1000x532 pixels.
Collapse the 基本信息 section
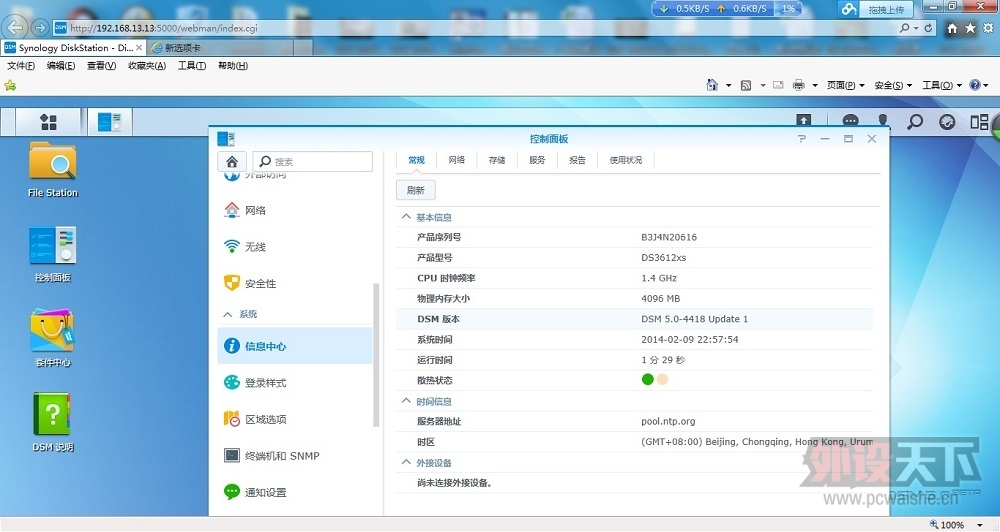tap(406, 217)
